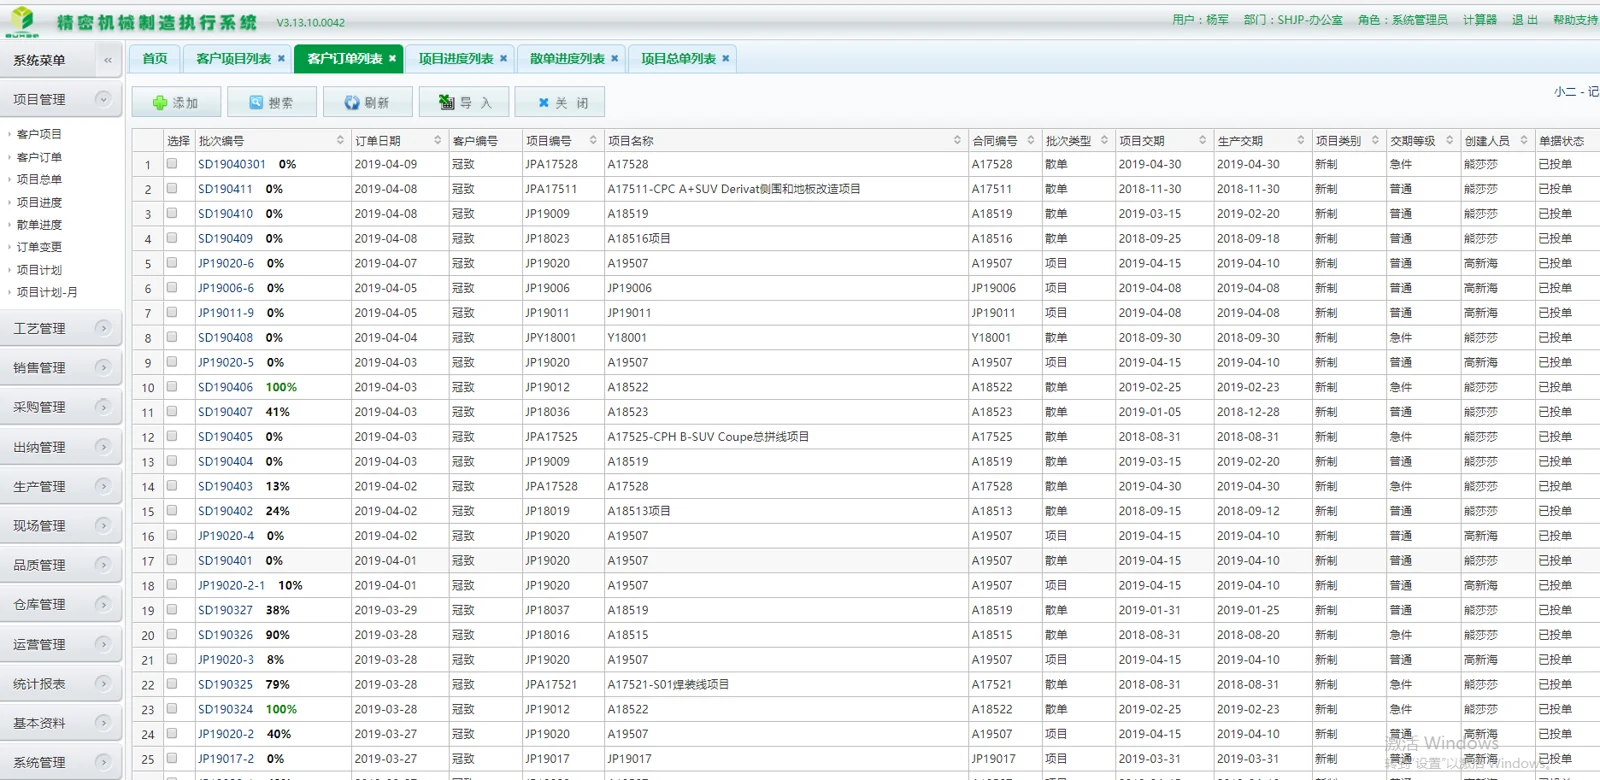Click the green plus 添加 icon

pos(160,103)
